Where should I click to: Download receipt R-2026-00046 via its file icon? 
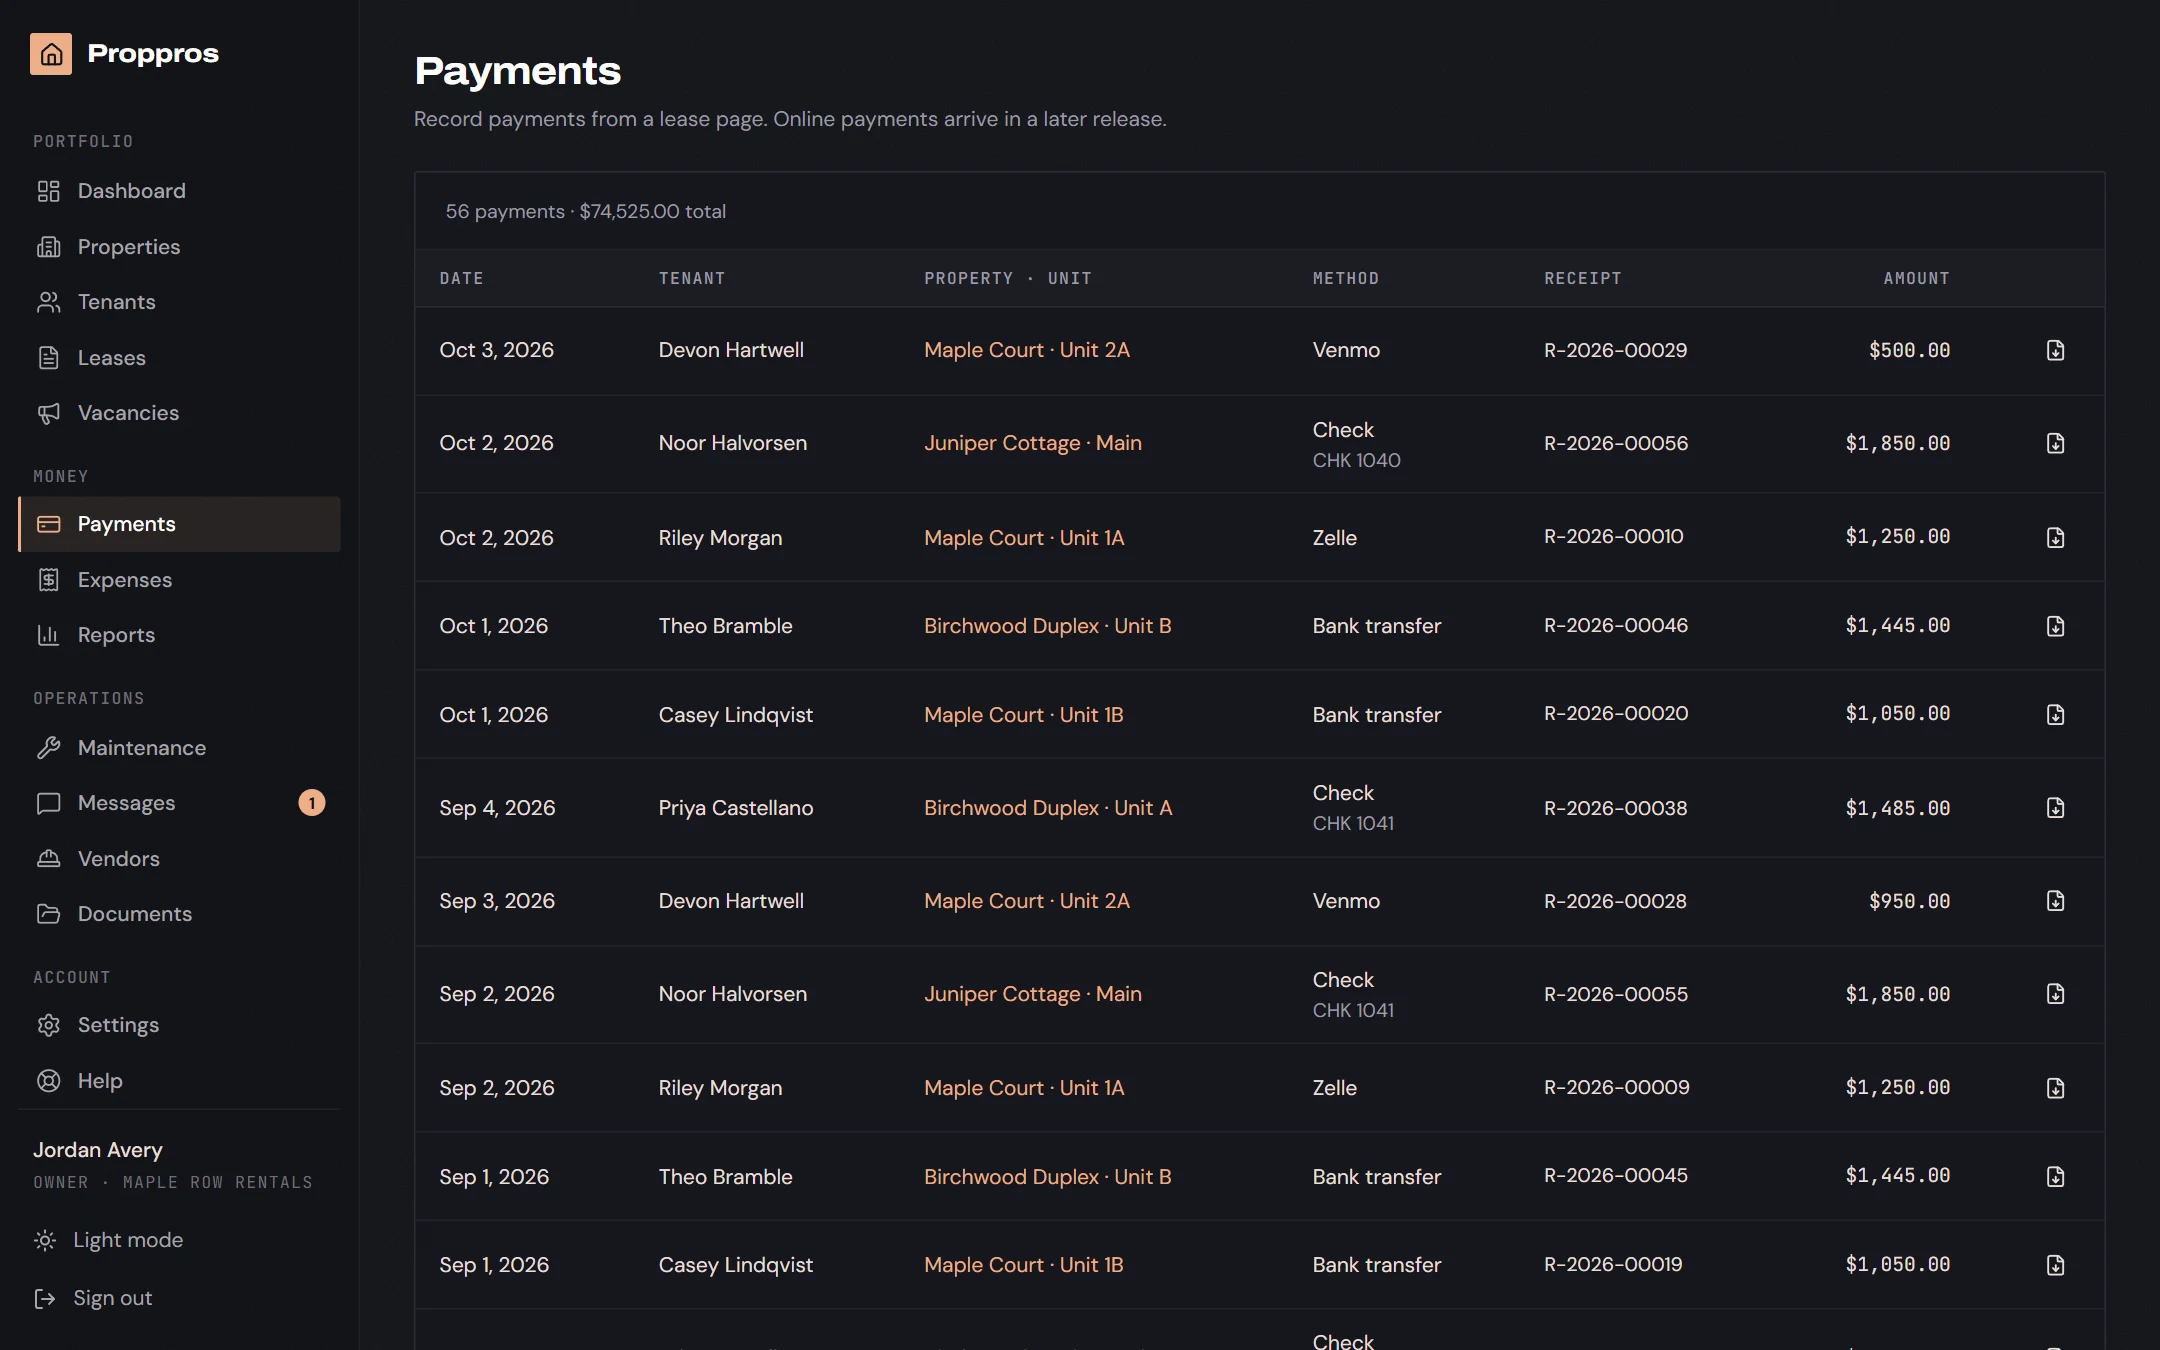[2055, 626]
